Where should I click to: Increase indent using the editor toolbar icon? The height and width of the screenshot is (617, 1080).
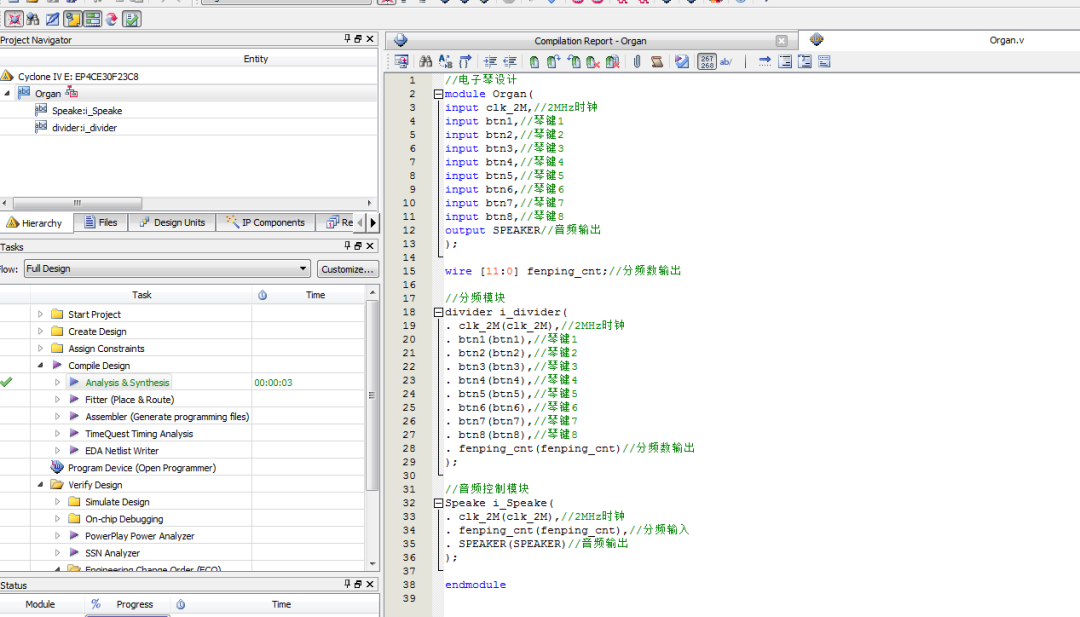pos(491,62)
